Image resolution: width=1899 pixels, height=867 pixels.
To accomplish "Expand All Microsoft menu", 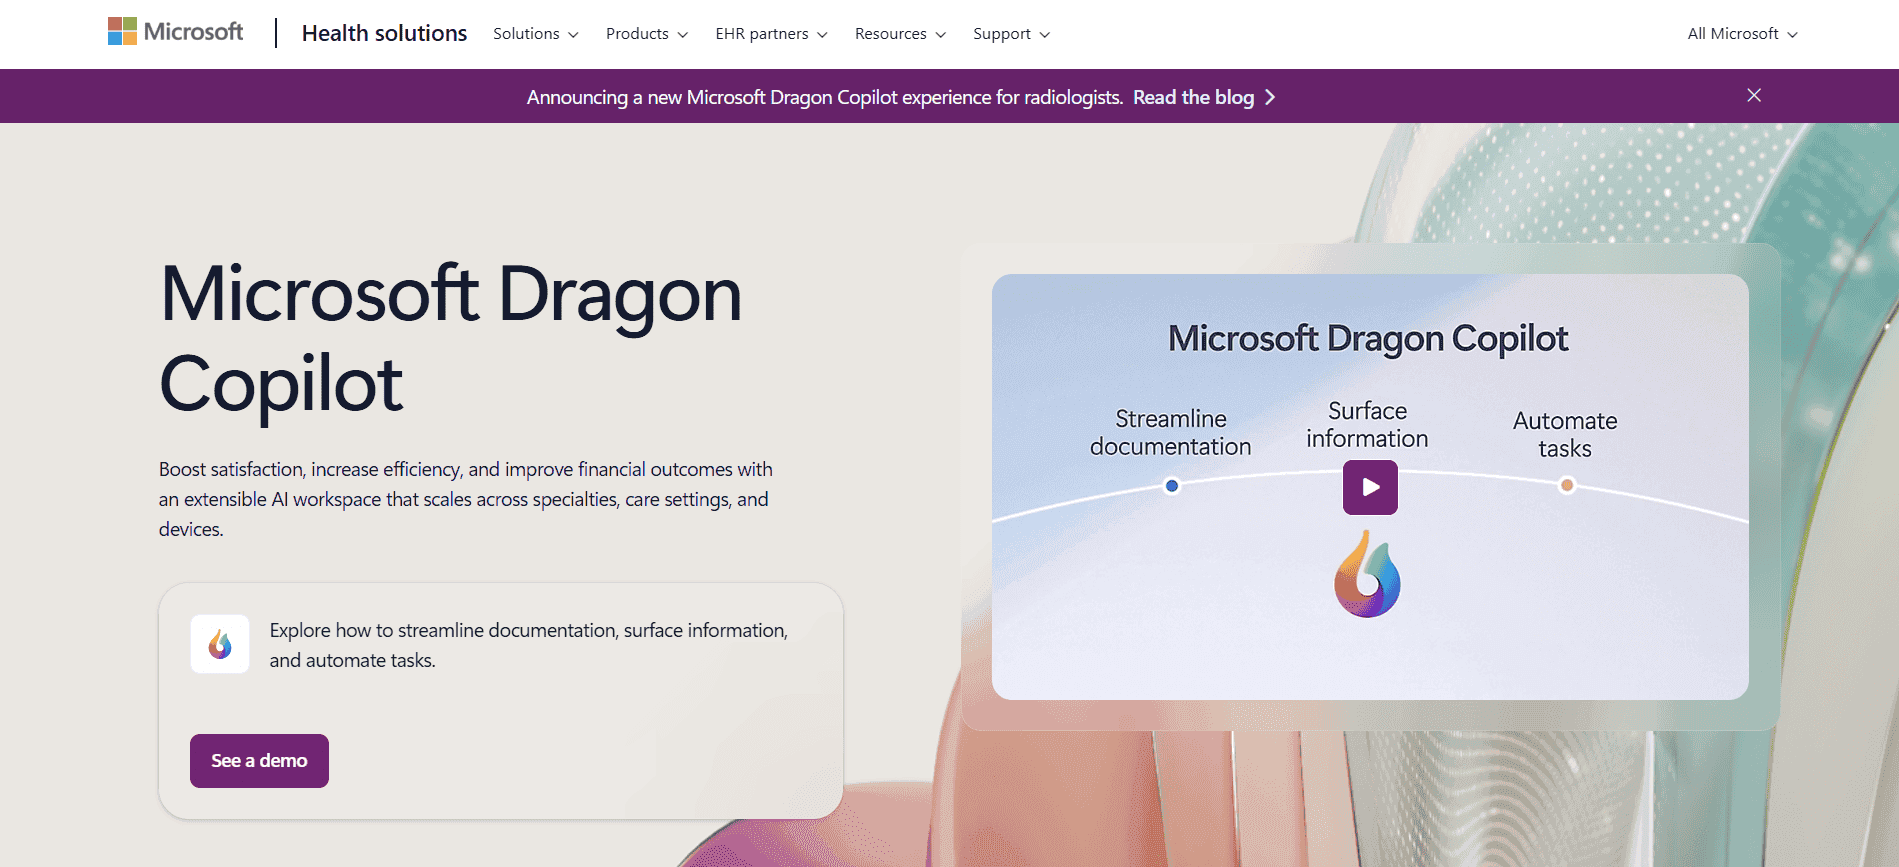I will click(1742, 34).
